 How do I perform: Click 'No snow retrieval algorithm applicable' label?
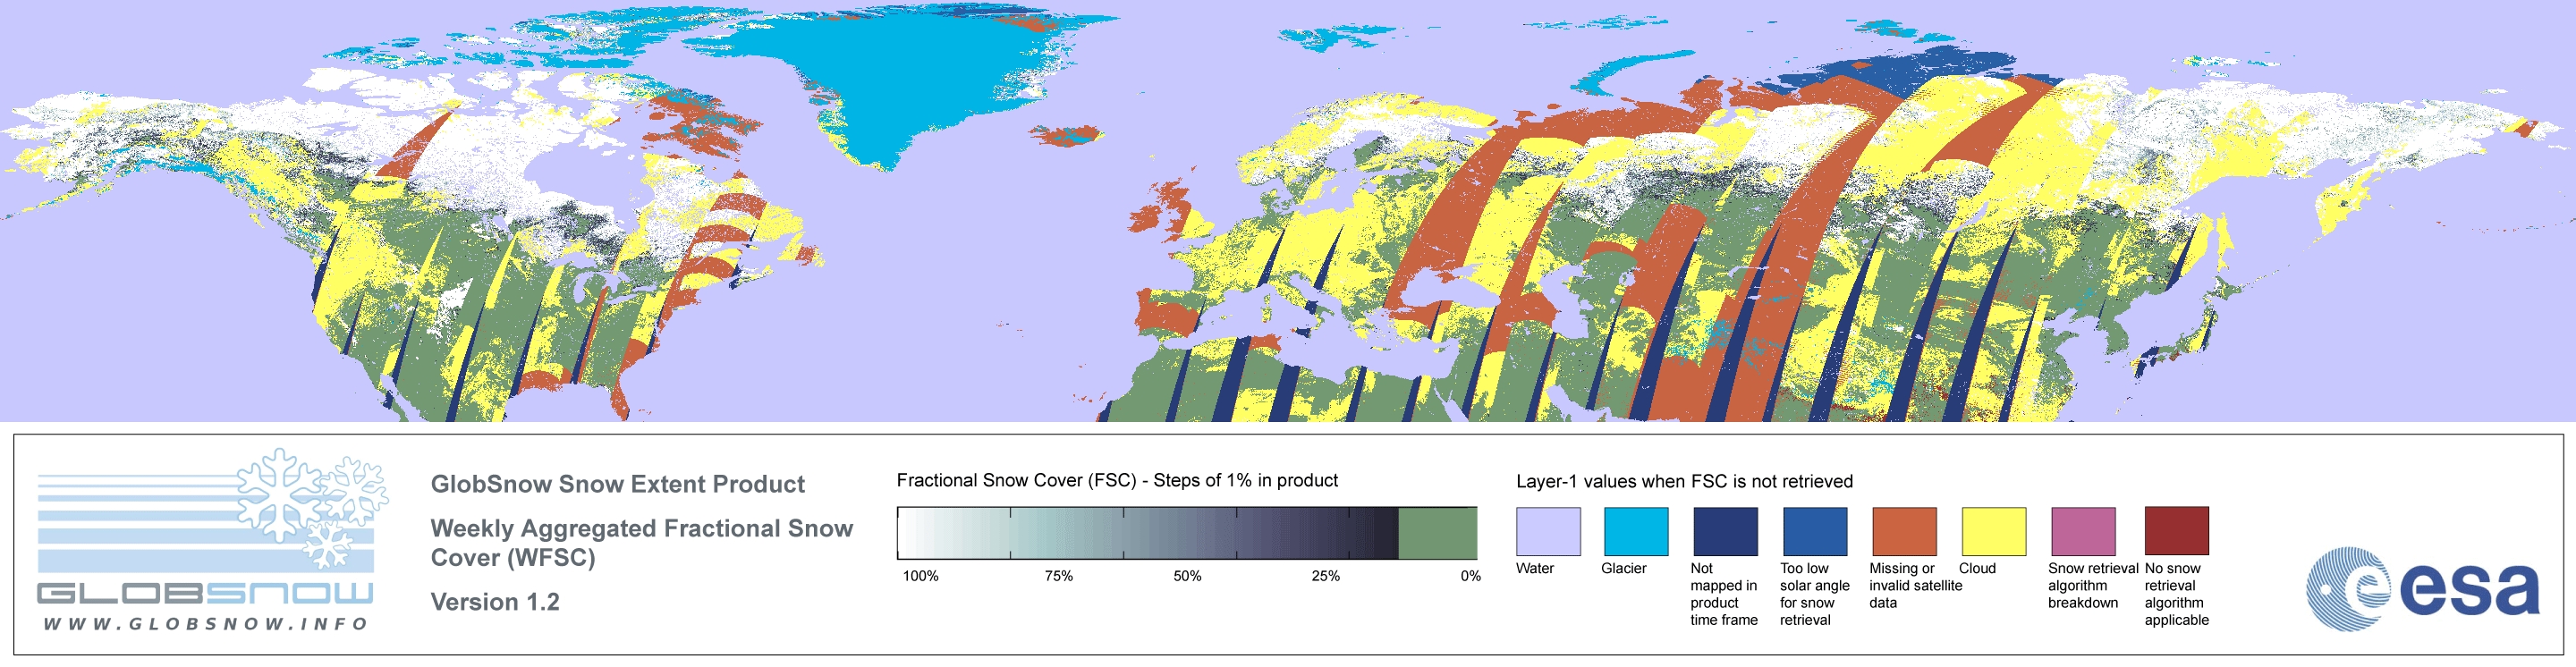(2177, 594)
